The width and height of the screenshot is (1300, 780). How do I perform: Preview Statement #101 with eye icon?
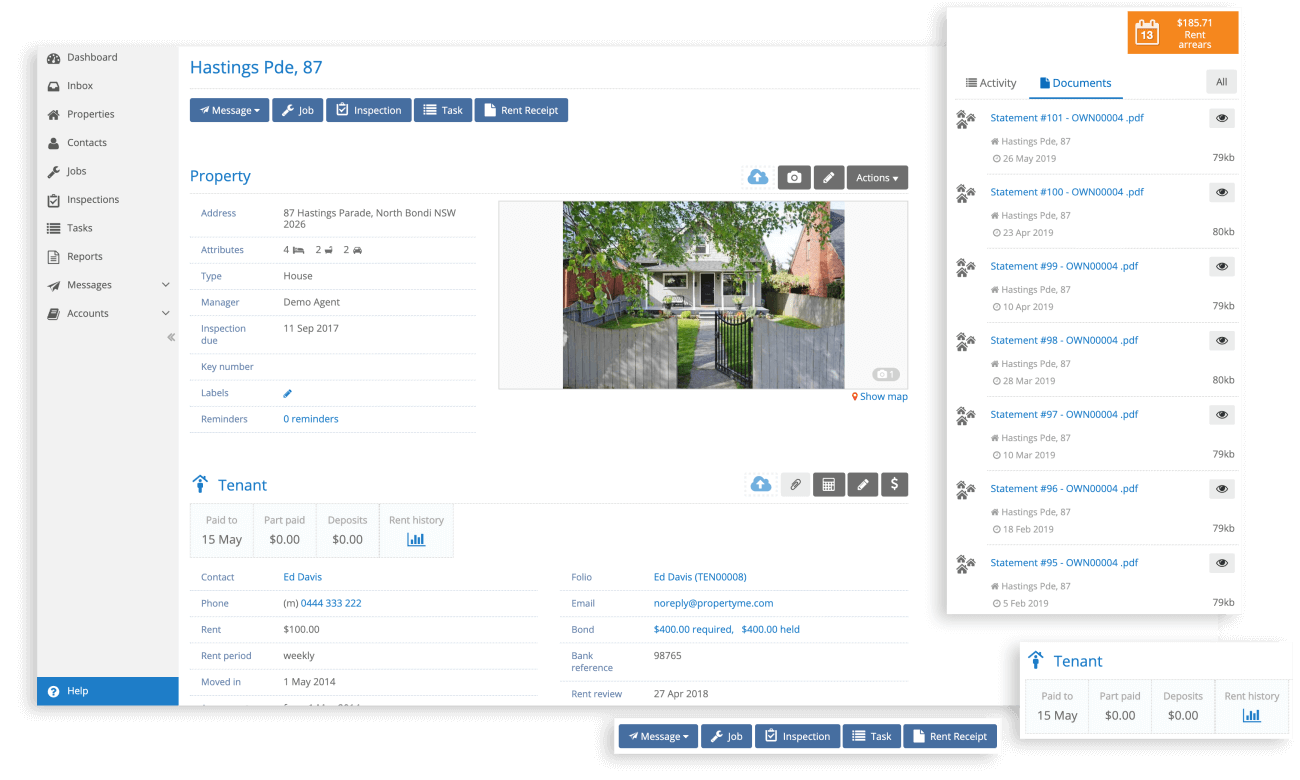1222,118
